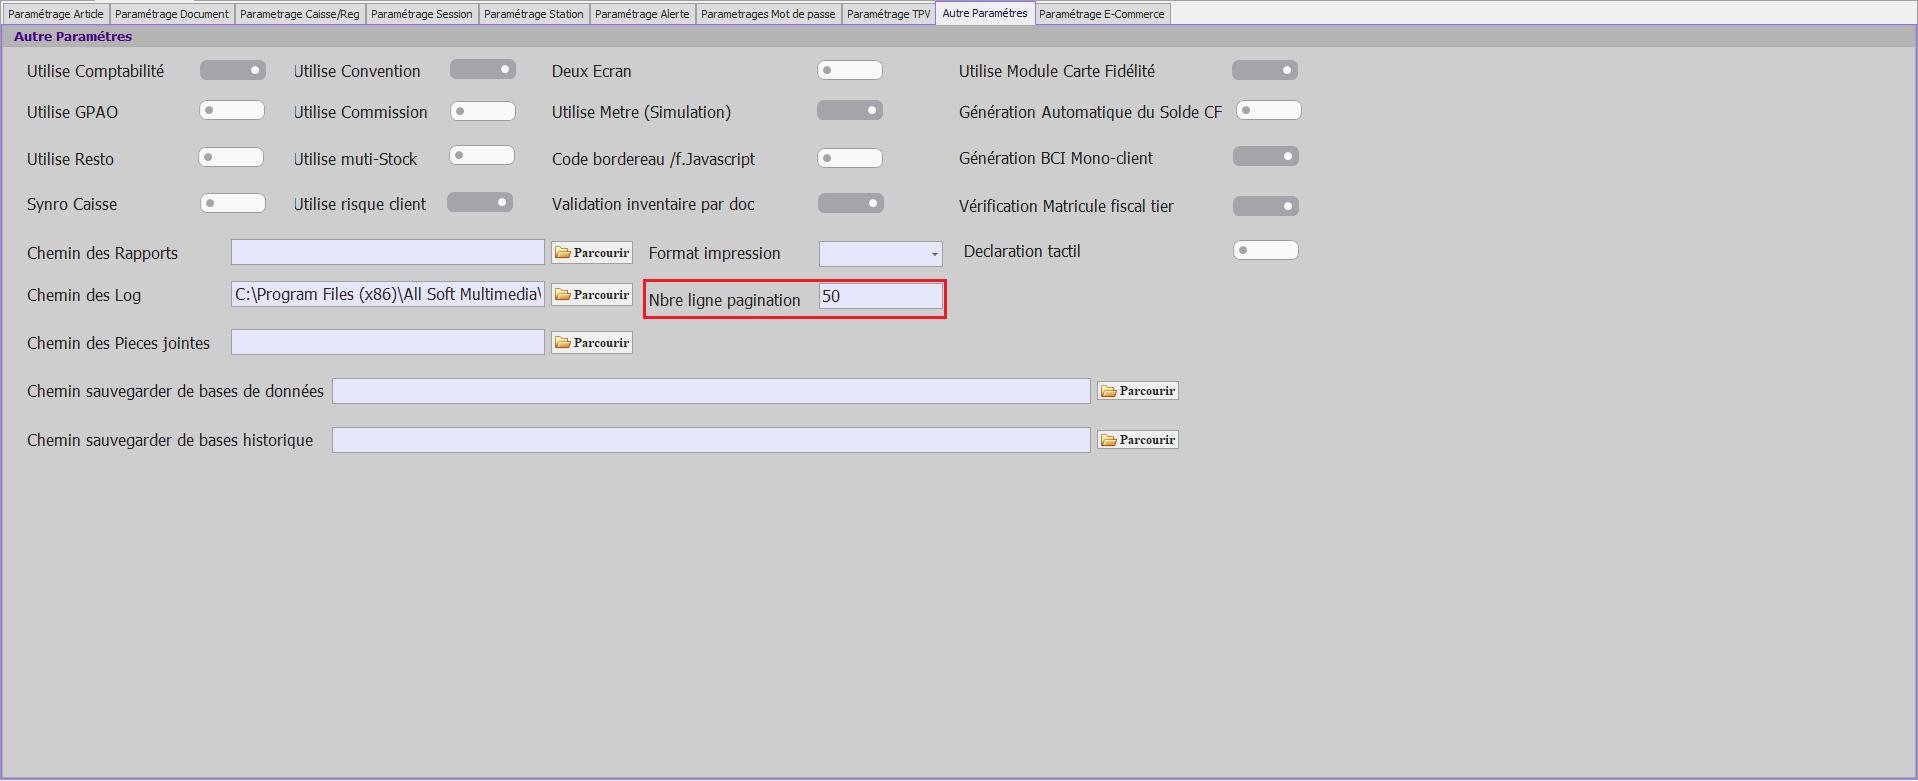The height and width of the screenshot is (781, 1918).
Task: Enable Génération Automatique du Solde CF
Action: point(1269,110)
